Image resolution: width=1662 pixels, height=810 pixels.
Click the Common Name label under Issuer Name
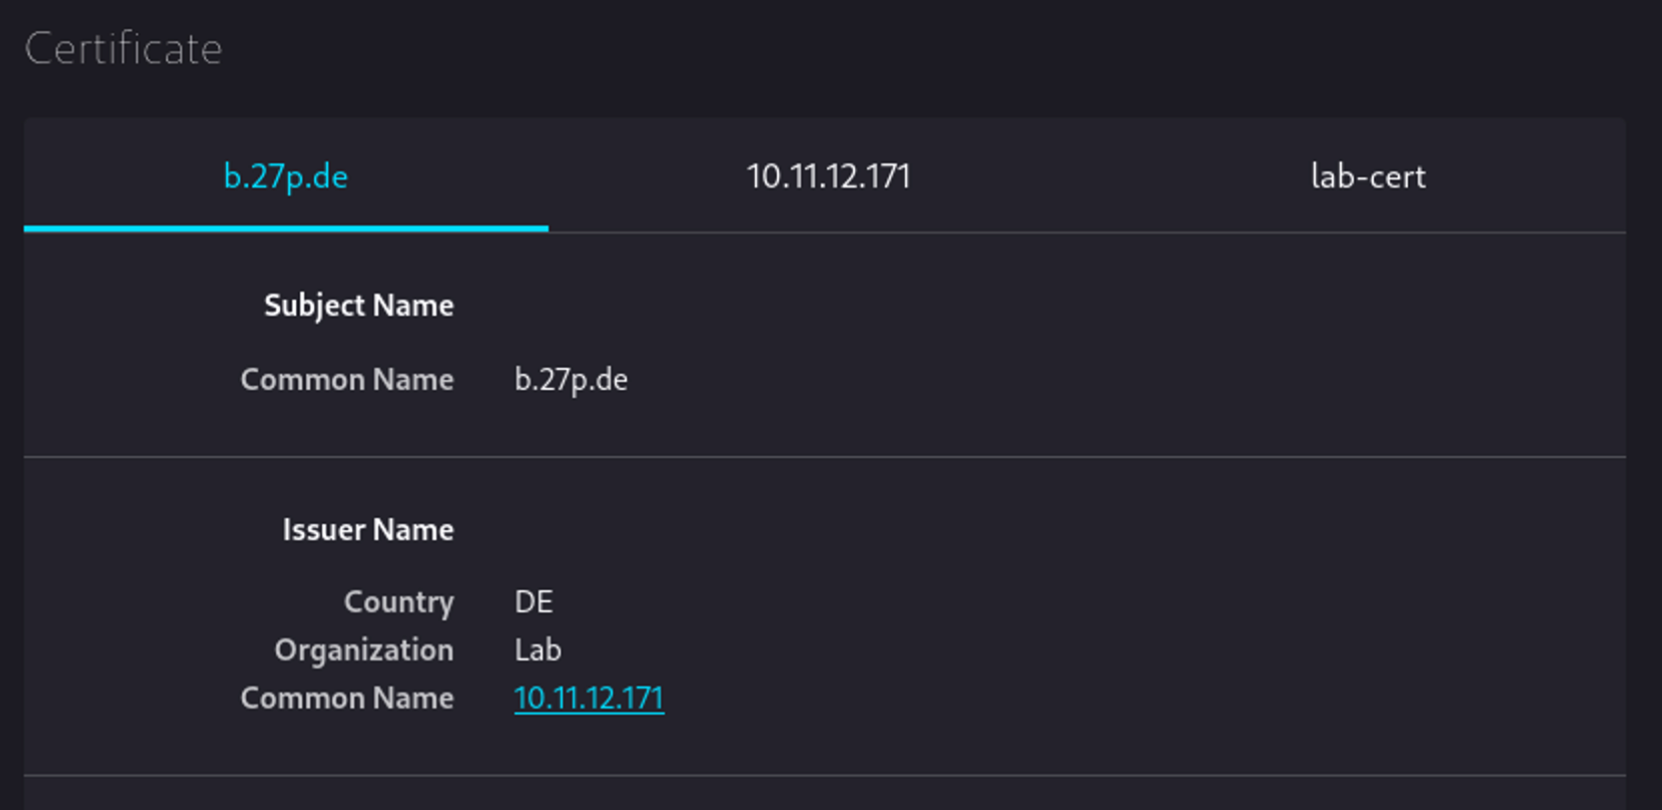pos(346,698)
